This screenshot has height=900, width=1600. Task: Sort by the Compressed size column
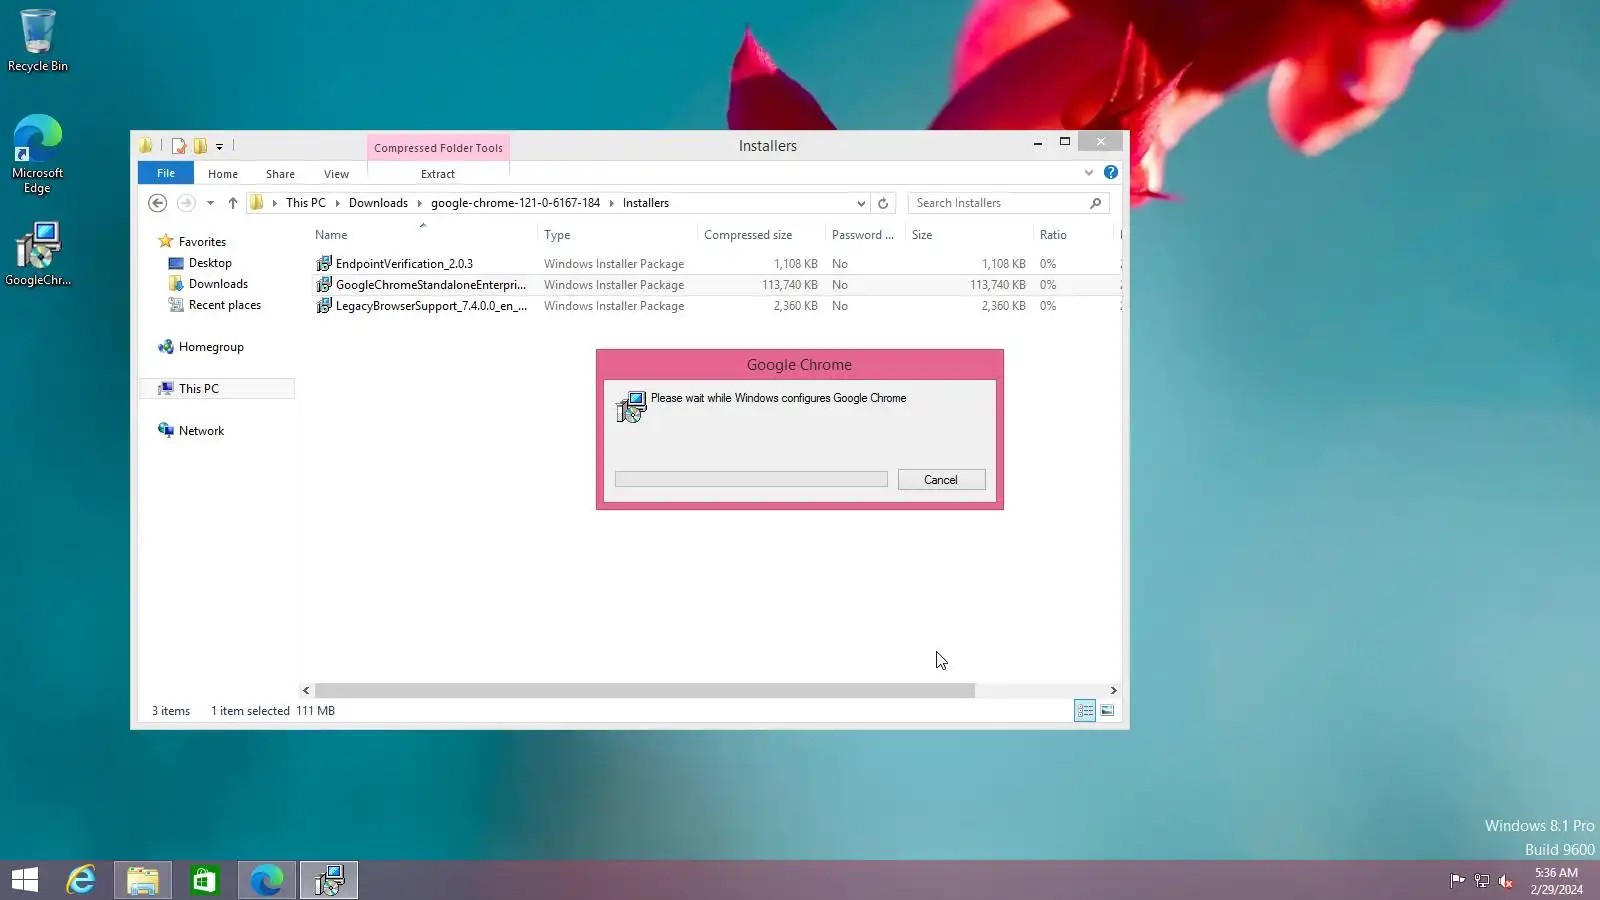point(748,235)
